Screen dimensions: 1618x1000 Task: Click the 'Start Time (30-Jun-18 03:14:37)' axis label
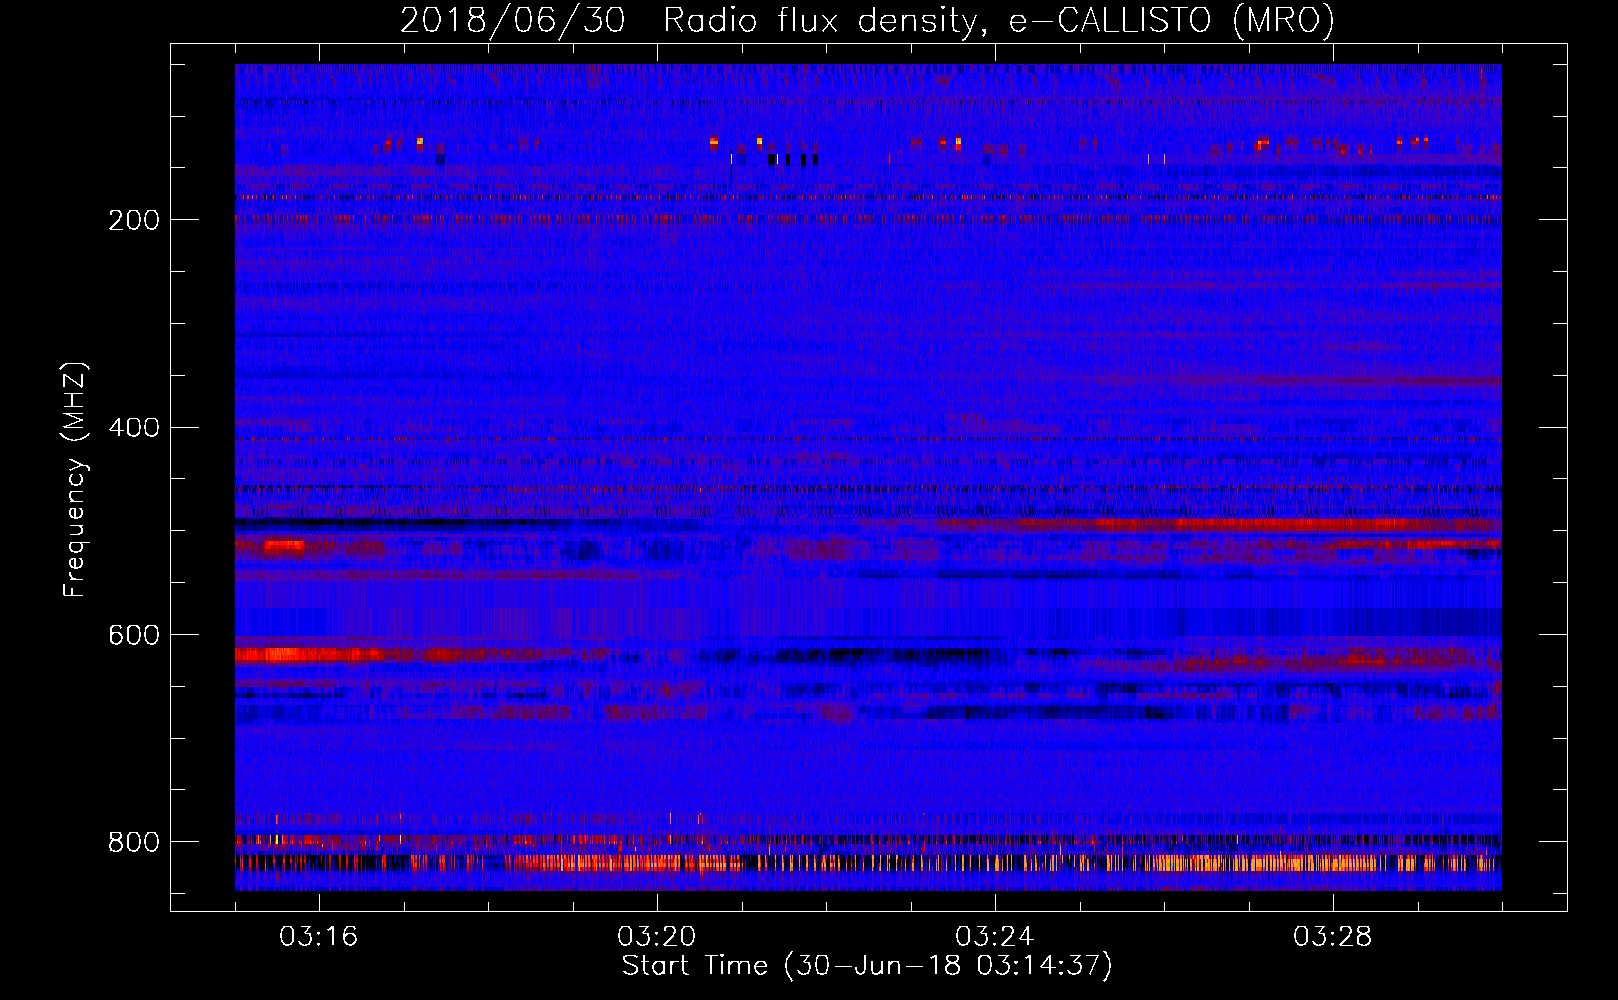pyautogui.click(x=867, y=966)
